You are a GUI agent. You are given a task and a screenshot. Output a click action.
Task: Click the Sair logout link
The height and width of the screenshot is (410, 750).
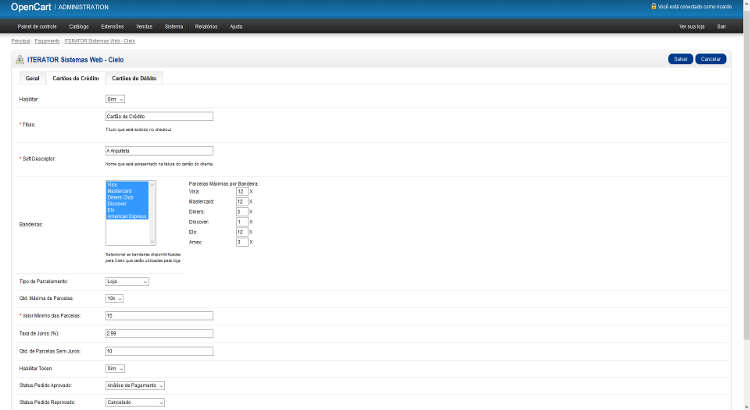coord(721,26)
